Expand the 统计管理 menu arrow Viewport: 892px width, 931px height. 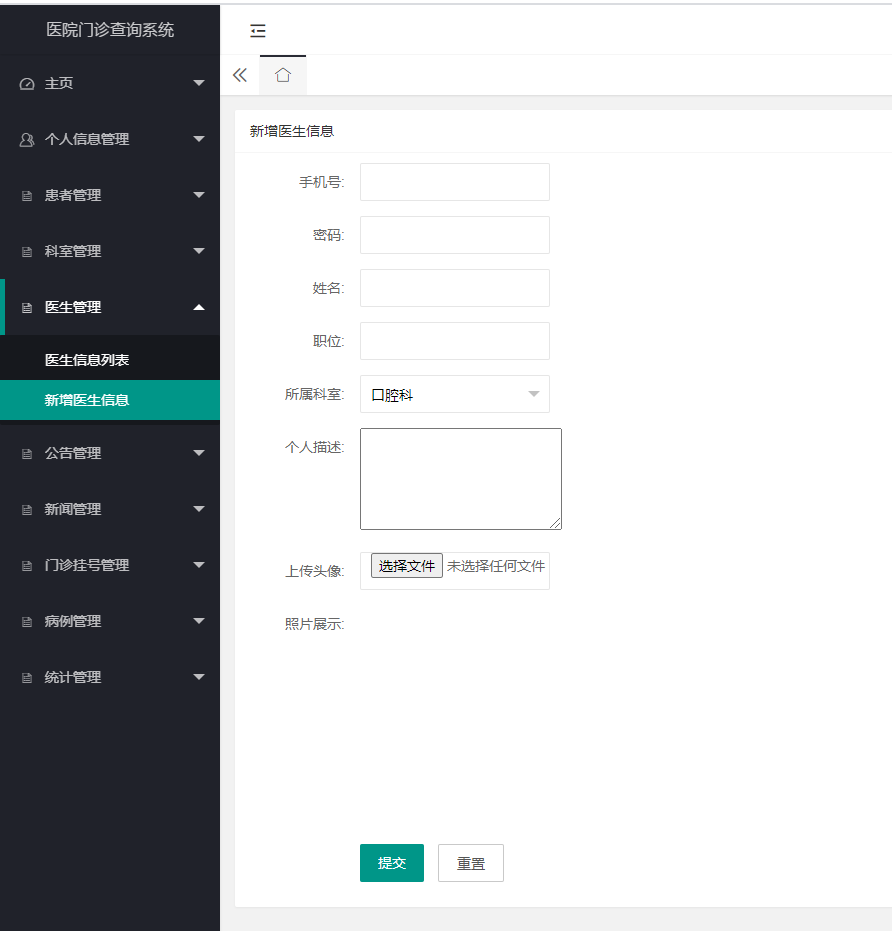click(x=199, y=677)
